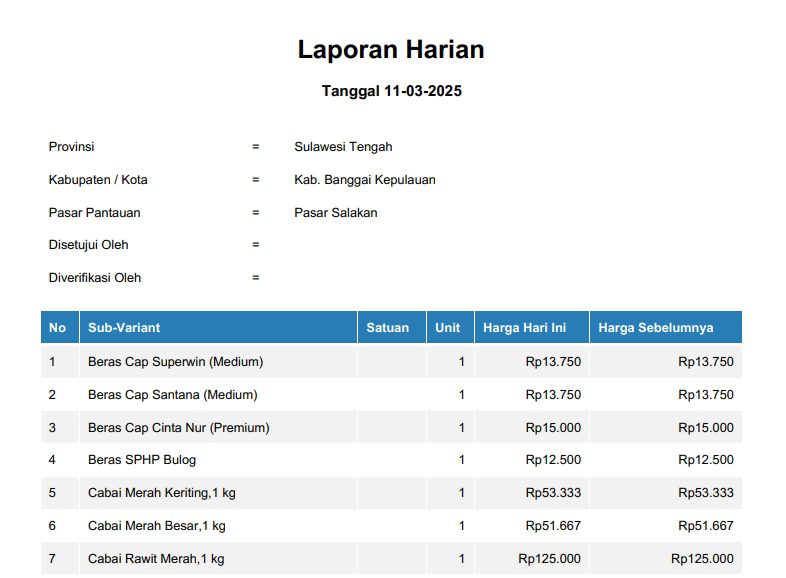Image resolution: width=786 pixels, height=578 pixels.
Task: Click the 'Pasar Salakan' value
Action: coord(336,213)
